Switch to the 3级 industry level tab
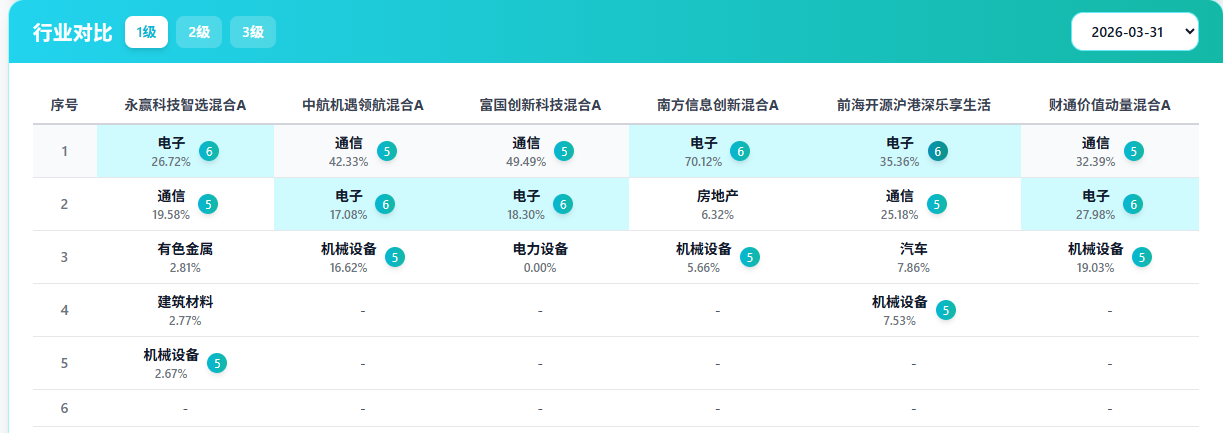Image resolution: width=1223 pixels, height=433 pixels. click(x=253, y=32)
